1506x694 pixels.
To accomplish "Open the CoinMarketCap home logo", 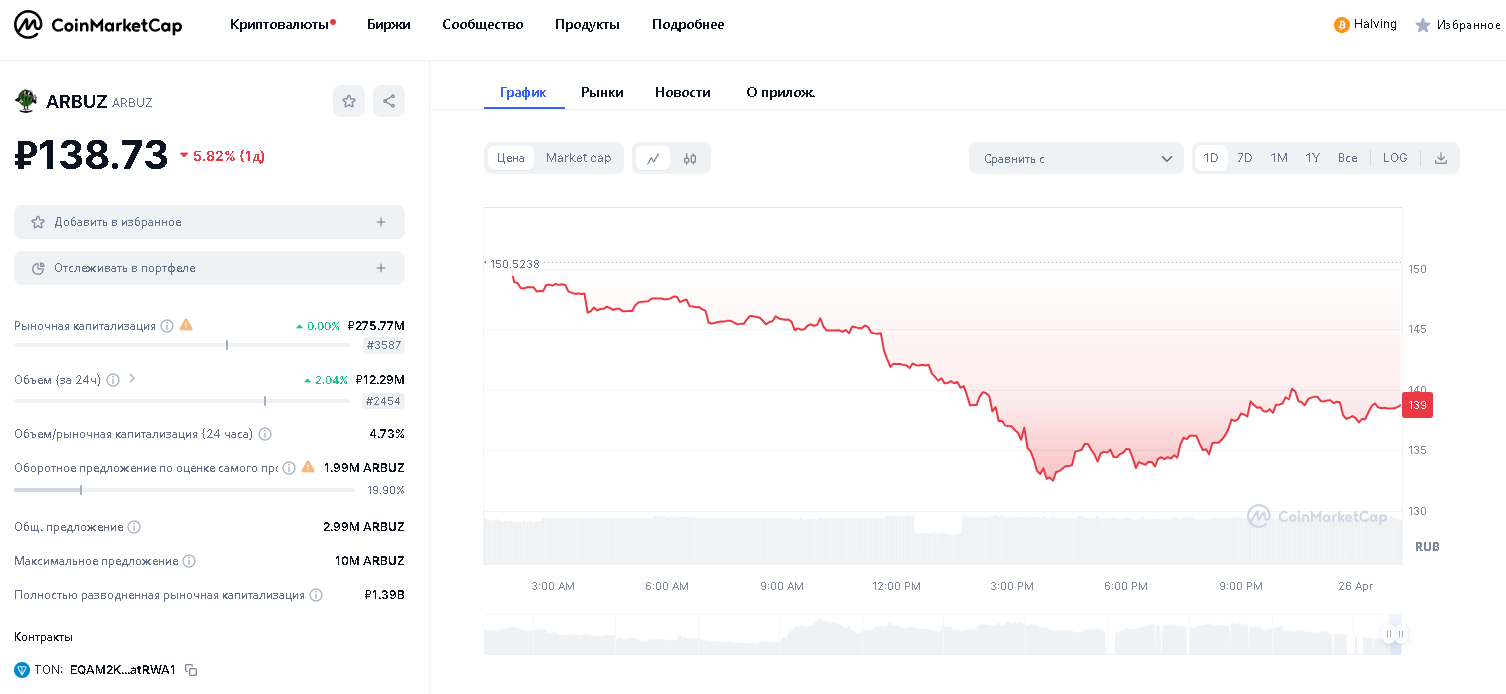I will (98, 24).
